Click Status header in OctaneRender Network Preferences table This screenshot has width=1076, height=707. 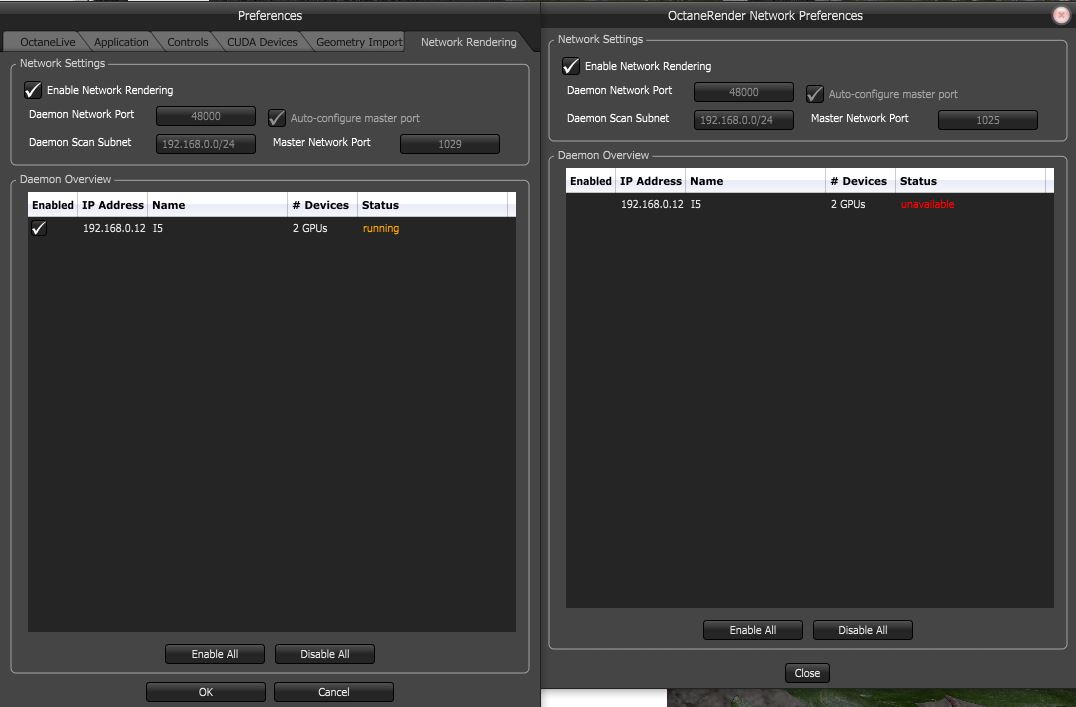point(970,181)
